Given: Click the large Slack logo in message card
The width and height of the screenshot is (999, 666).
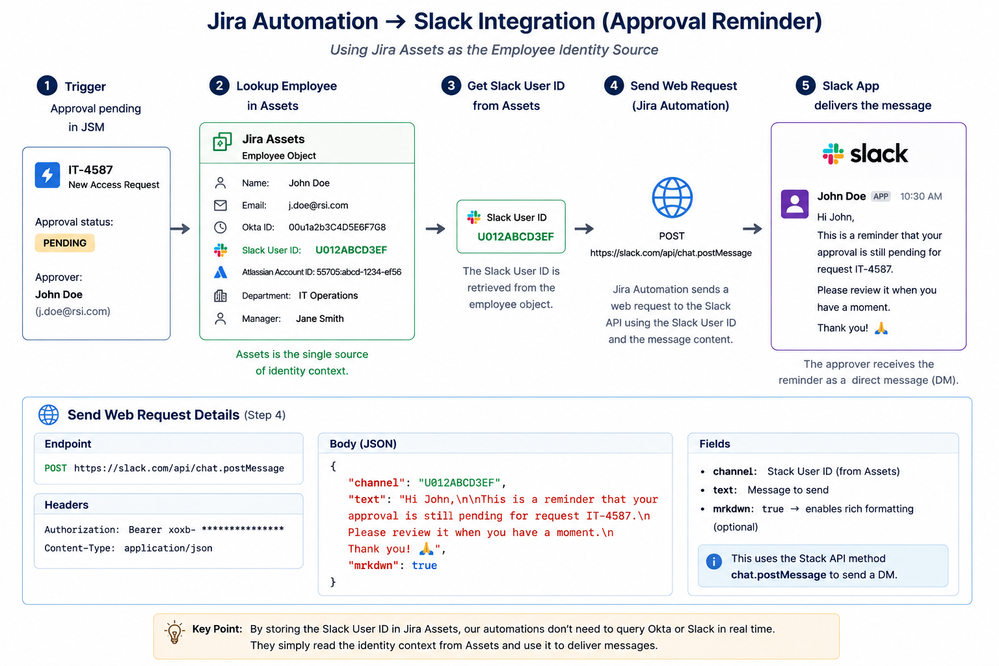Looking at the screenshot, I should pos(865,154).
